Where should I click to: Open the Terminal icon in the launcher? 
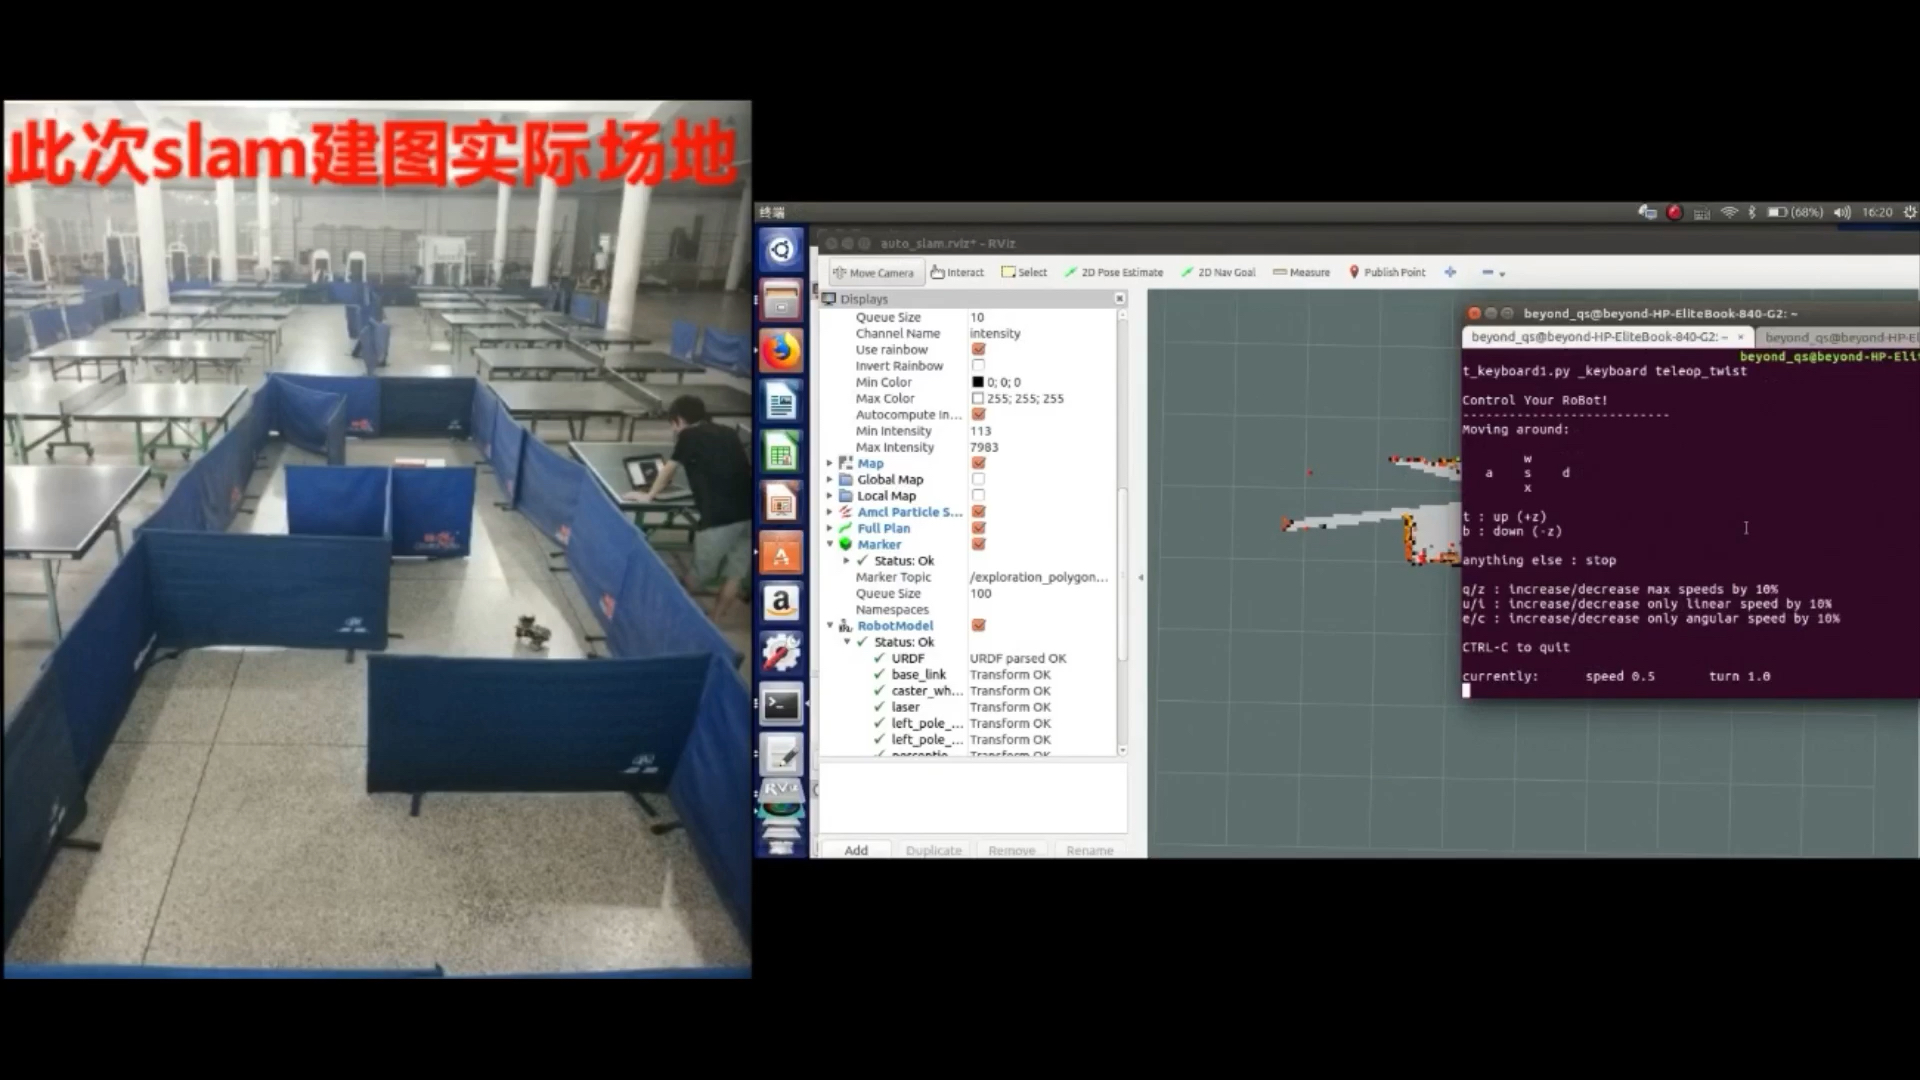pos(781,705)
